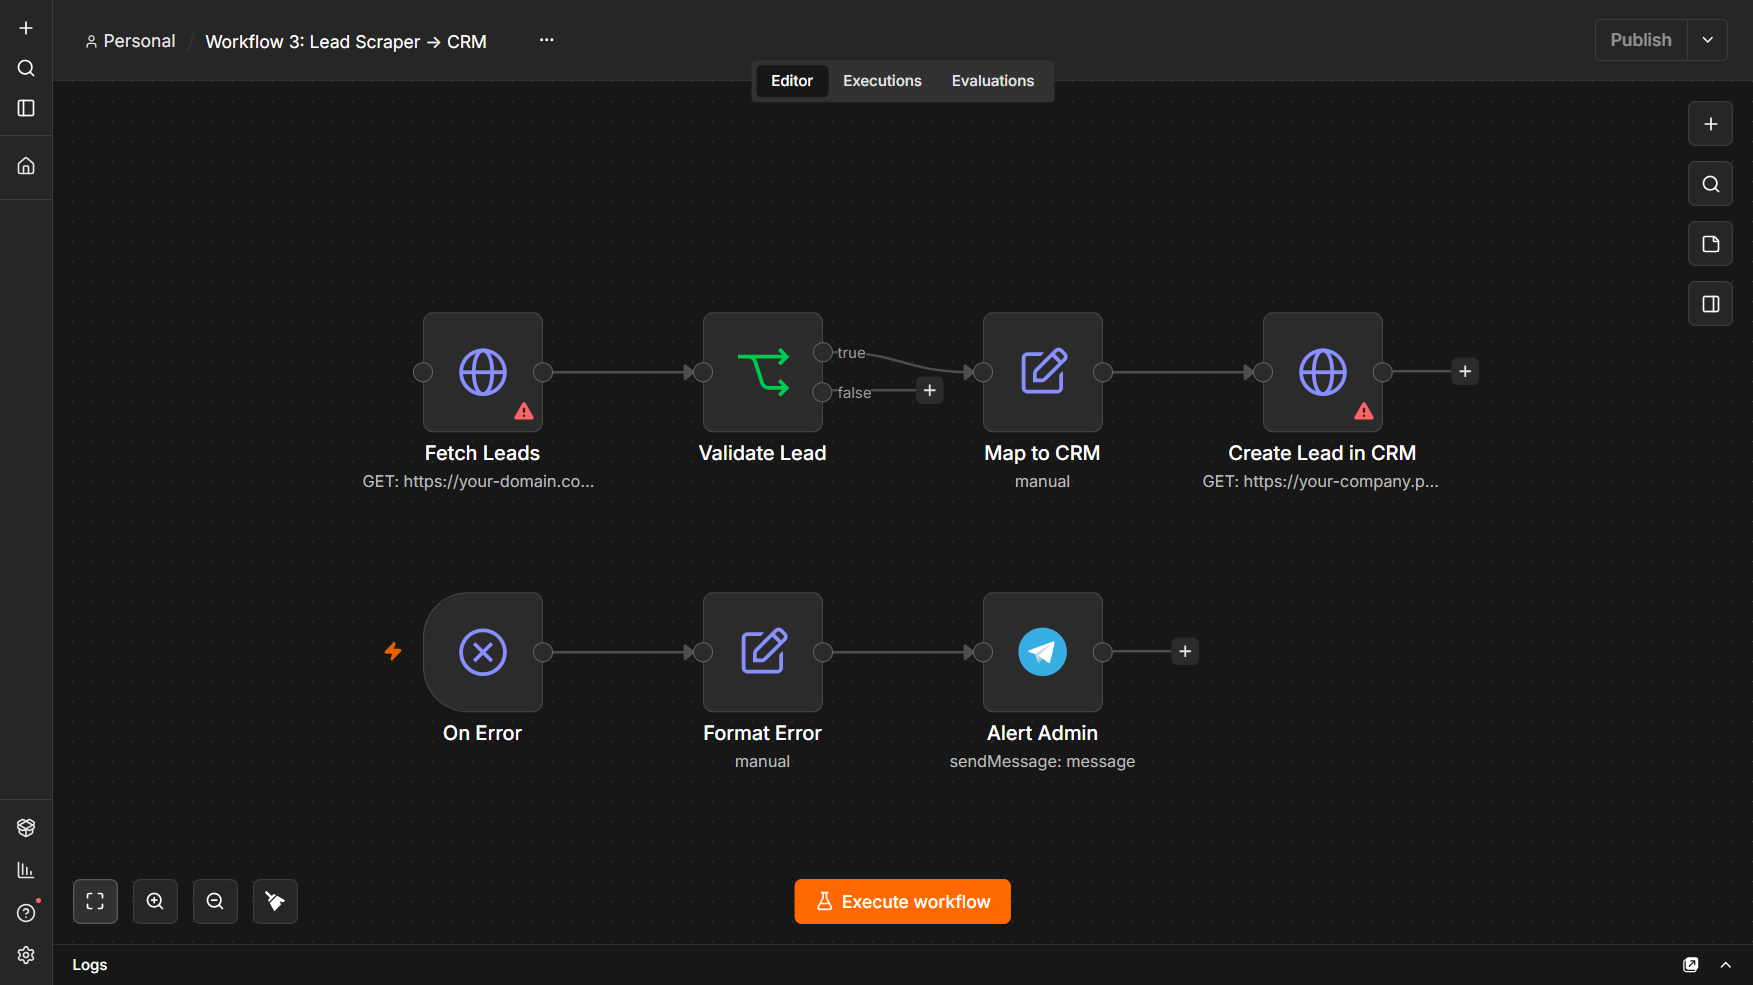Tidy up nodes with the broom icon
The width and height of the screenshot is (1753, 985).
pos(275,901)
